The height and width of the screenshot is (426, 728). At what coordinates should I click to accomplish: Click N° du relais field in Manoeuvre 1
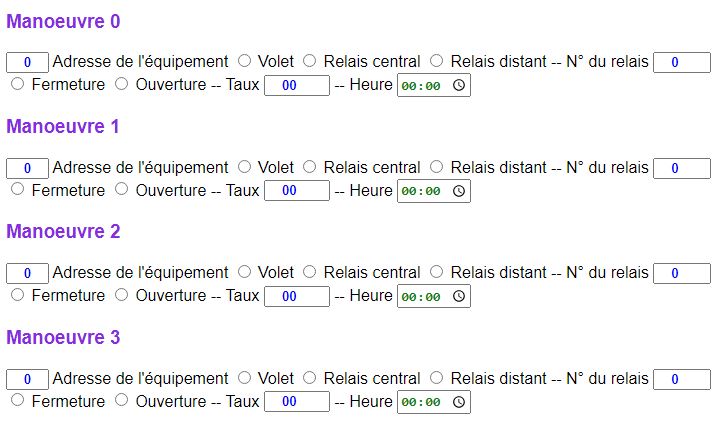(682, 168)
